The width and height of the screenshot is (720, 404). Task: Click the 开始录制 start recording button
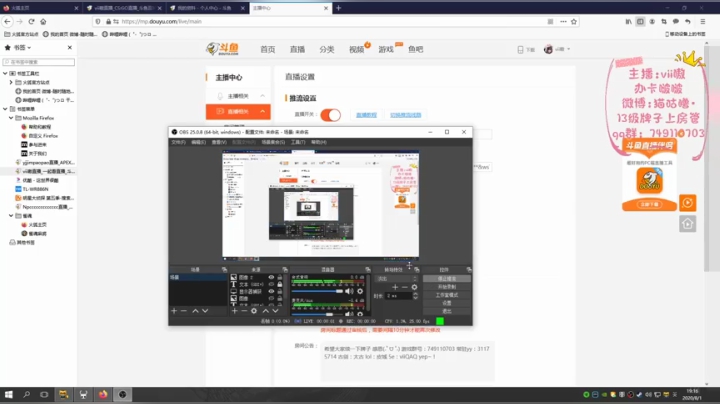[447, 287]
